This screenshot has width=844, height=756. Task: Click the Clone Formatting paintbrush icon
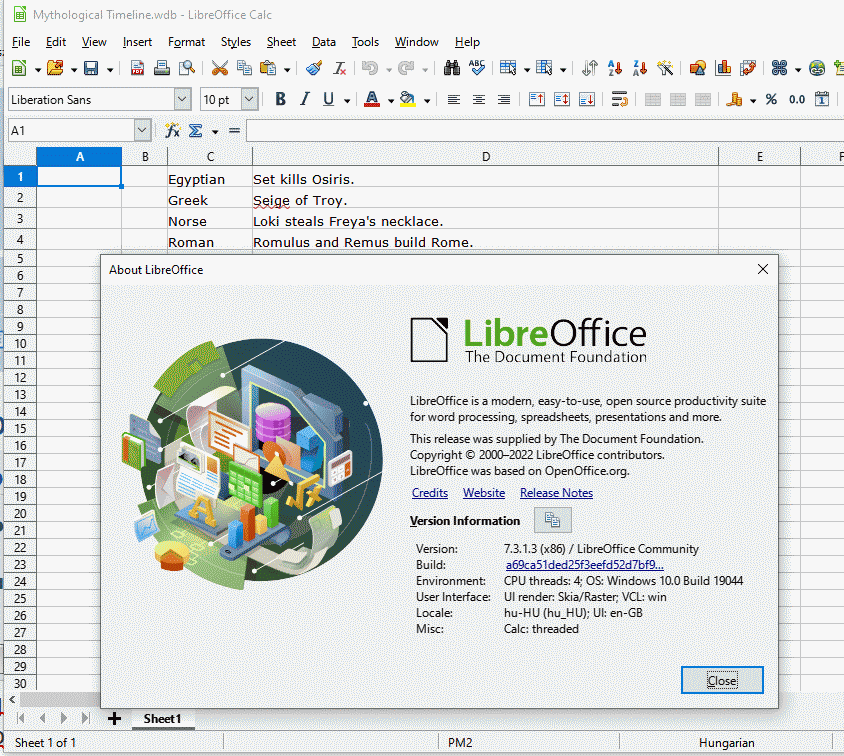[314, 68]
